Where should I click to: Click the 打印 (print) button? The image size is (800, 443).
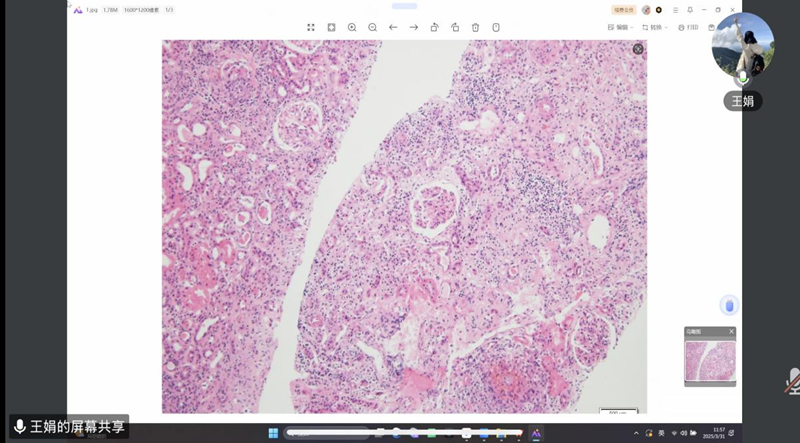[x=688, y=28]
